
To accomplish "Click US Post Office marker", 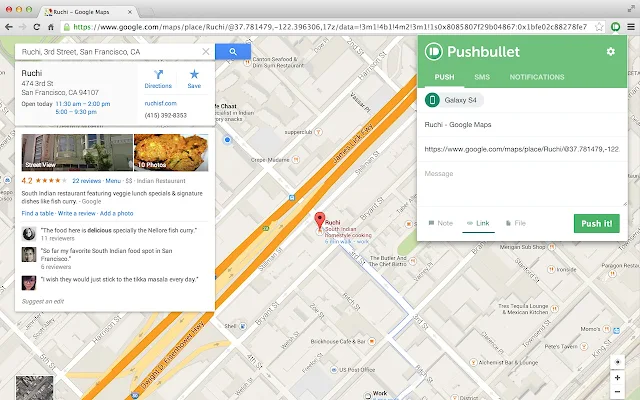I will (334, 370).
